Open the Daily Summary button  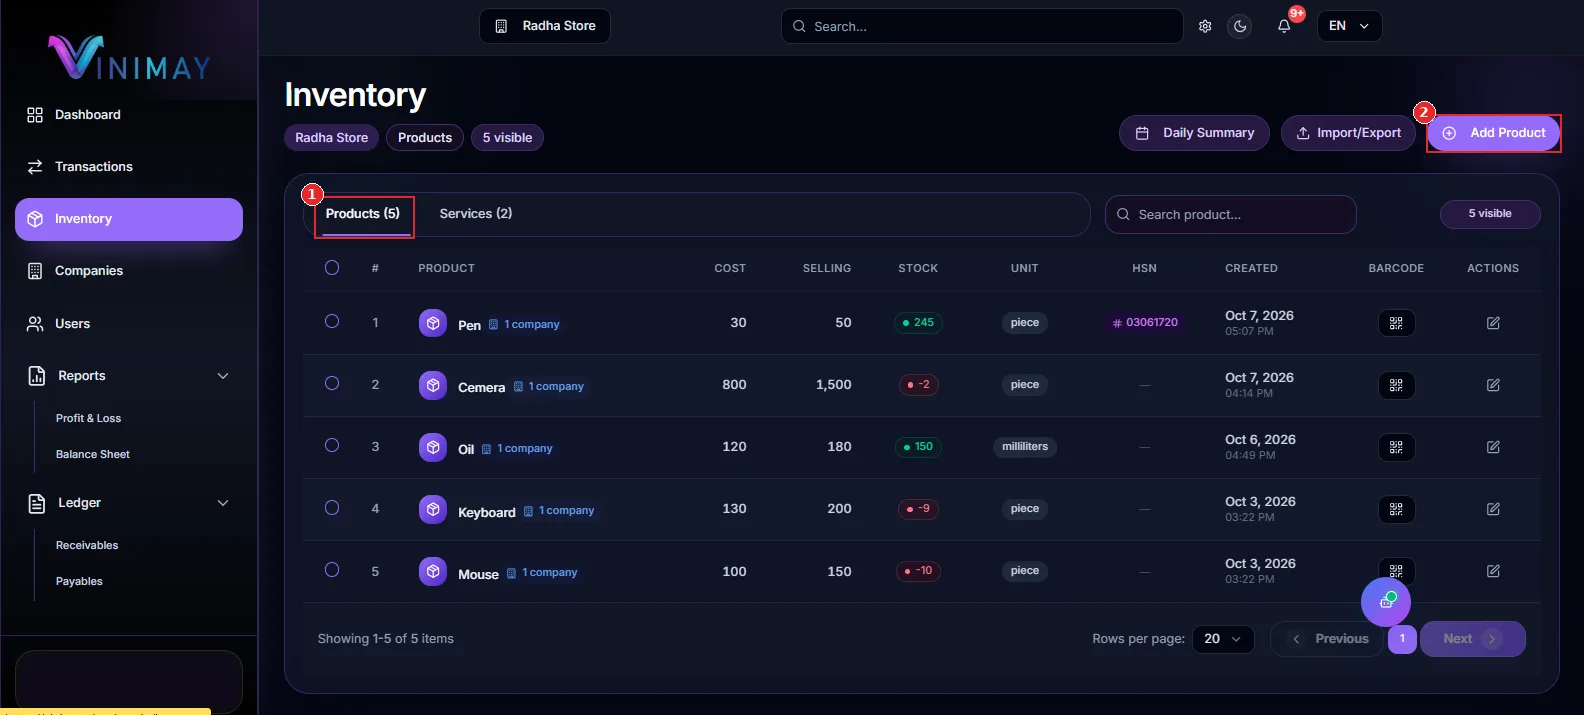[x=1194, y=133]
